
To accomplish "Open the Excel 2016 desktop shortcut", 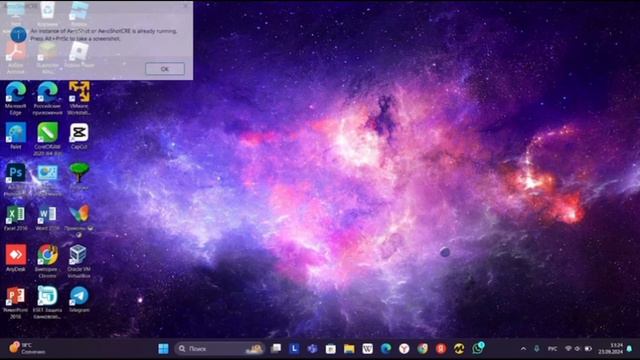I will click(16, 218).
